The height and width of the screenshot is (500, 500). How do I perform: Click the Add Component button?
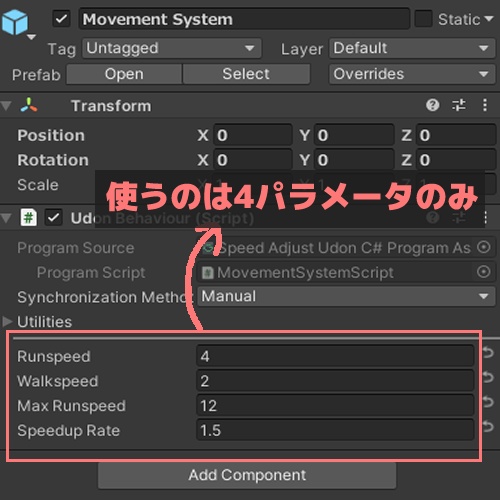coord(247,475)
